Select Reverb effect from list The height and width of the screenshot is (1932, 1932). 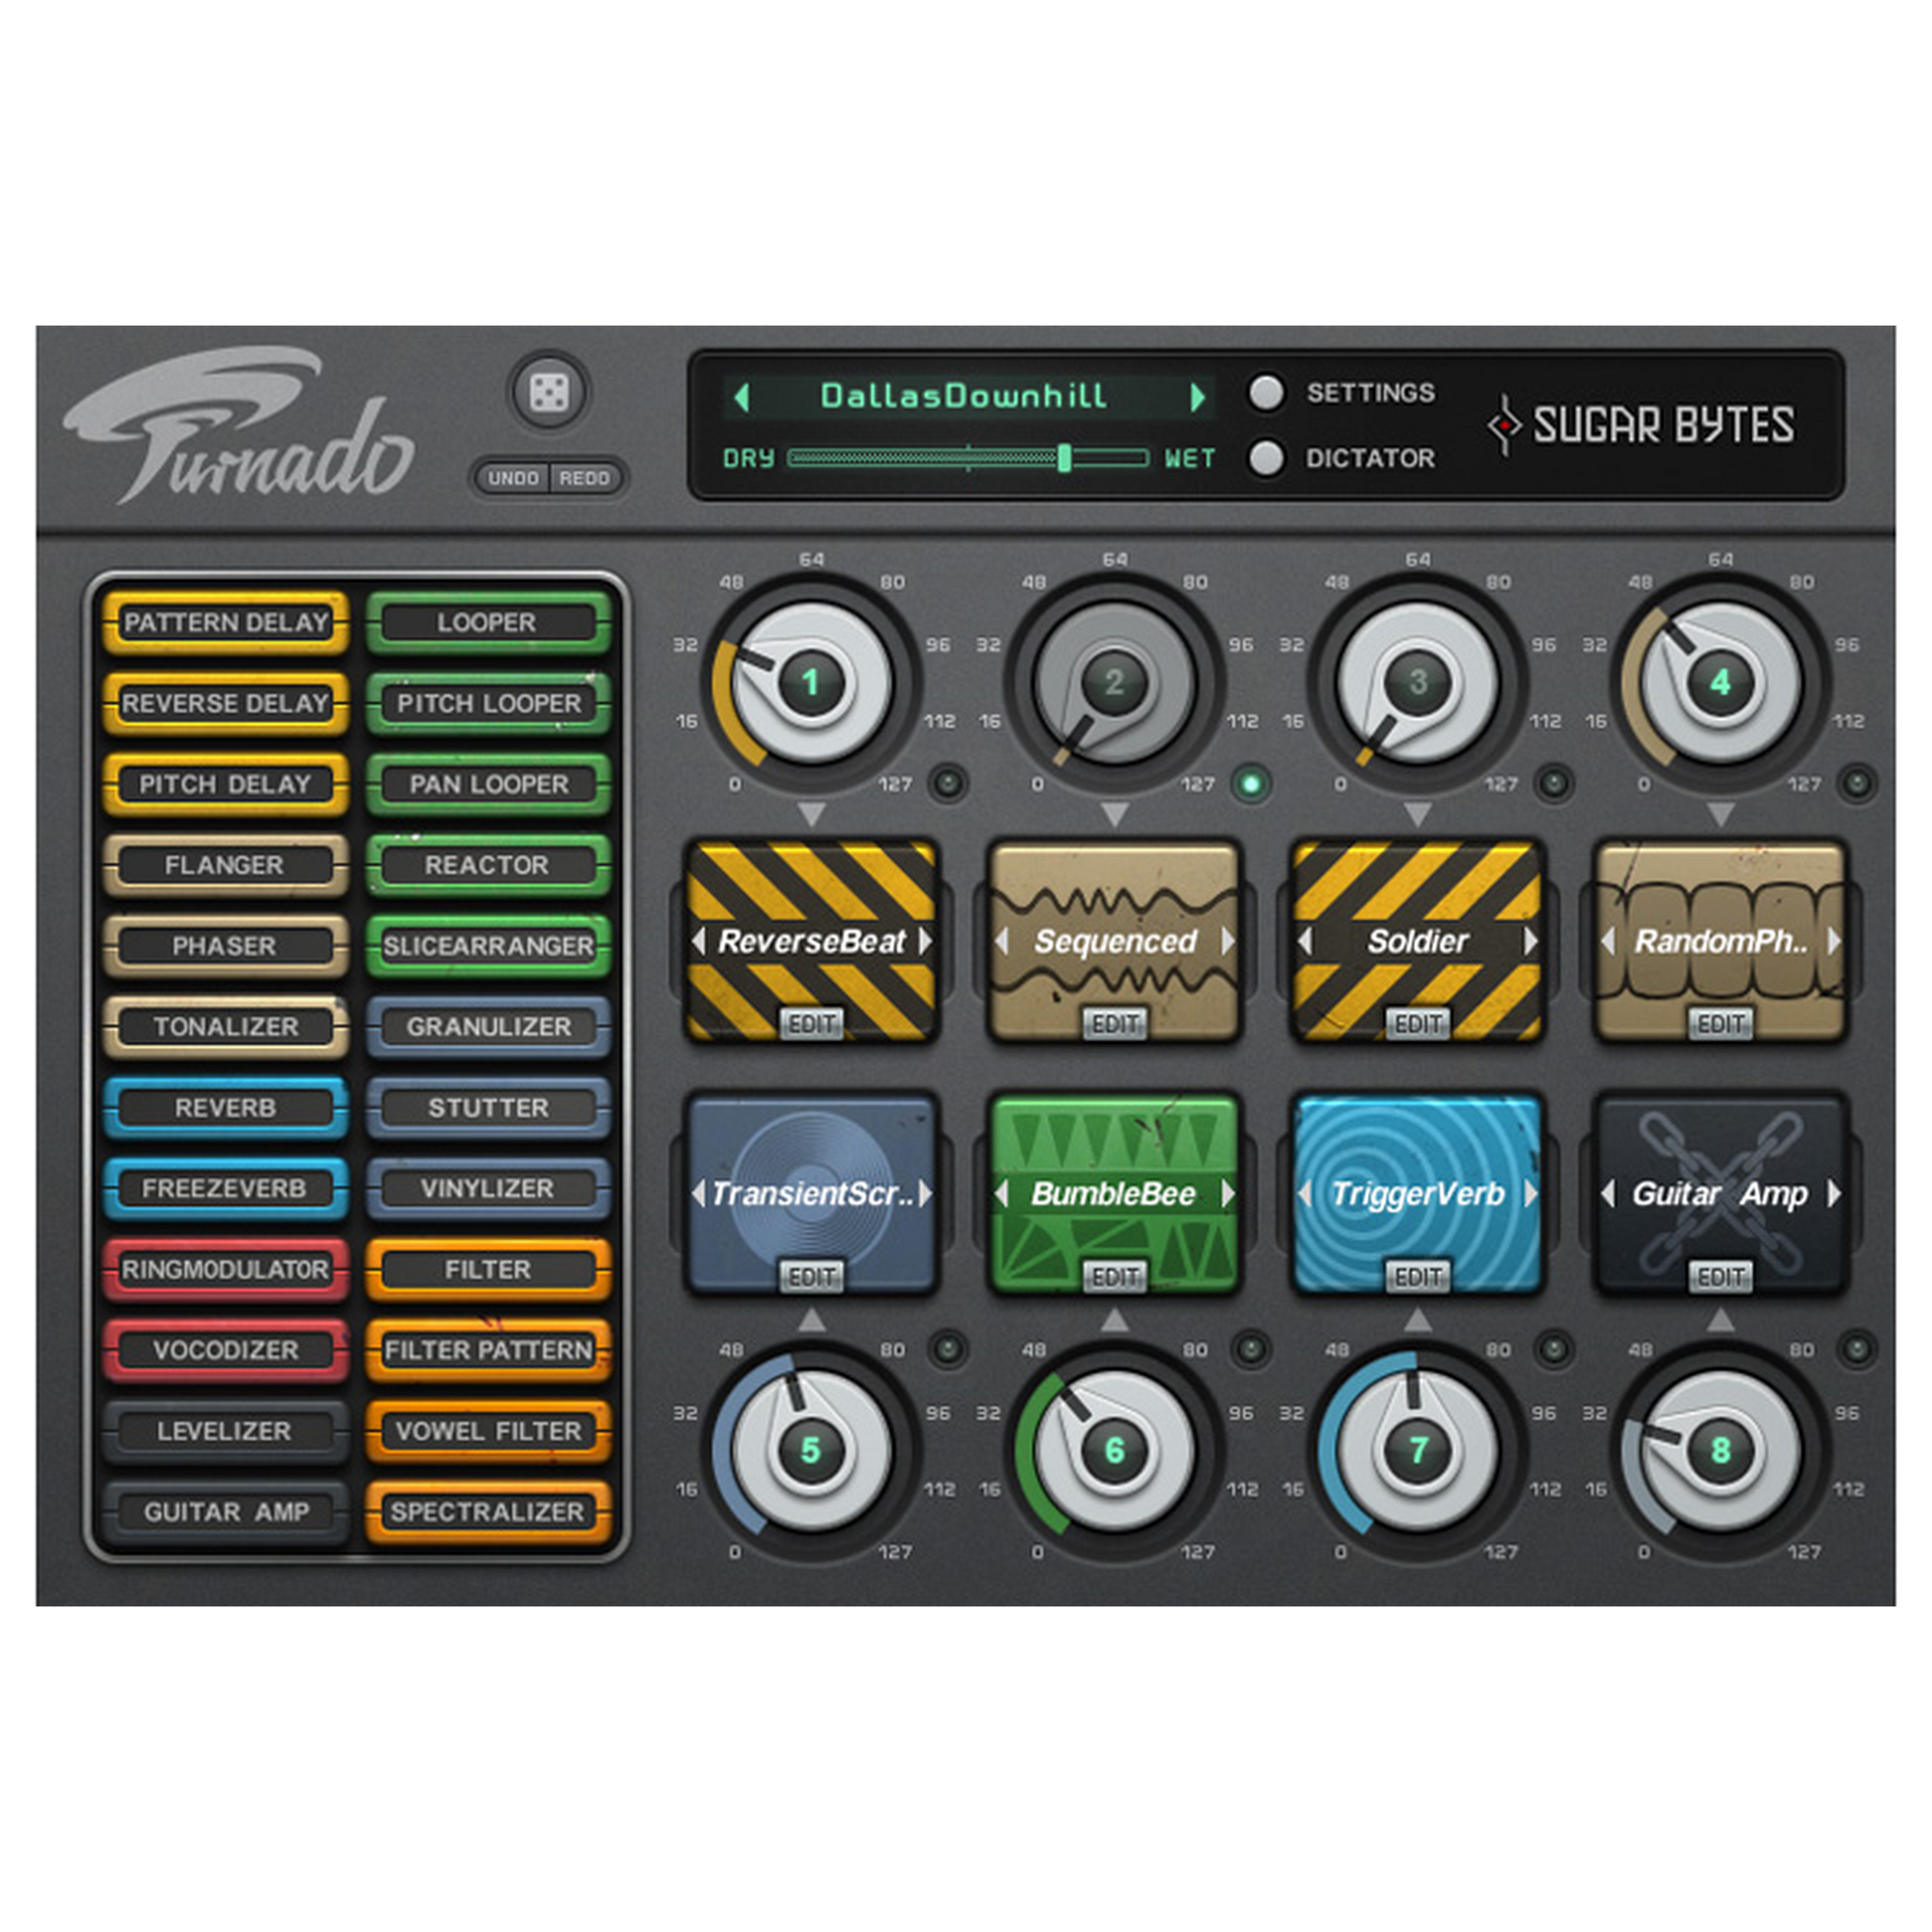[x=226, y=1107]
